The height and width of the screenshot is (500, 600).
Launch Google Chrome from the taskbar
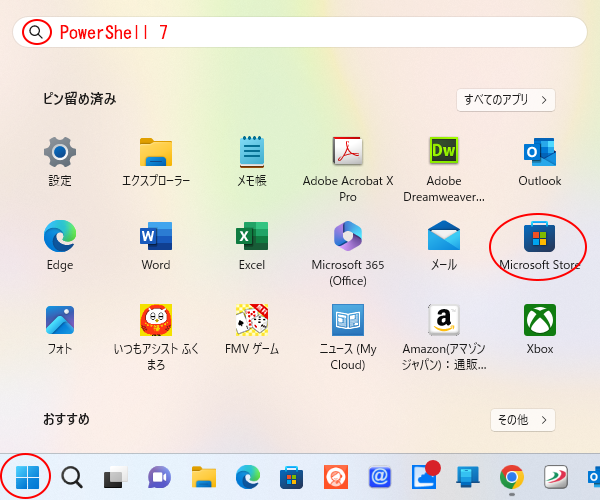click(x=512, y=477)
